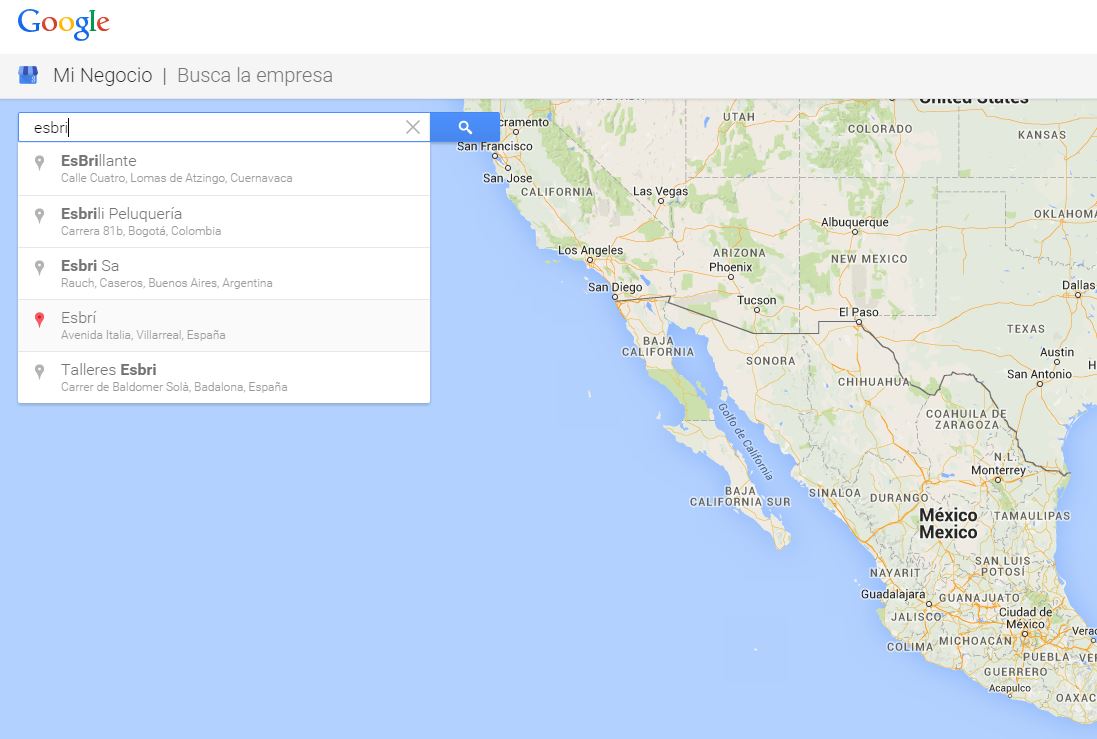Click the Albuquerque label on map
This screenshot has height=739, width=1097.
tap(854, 222)
